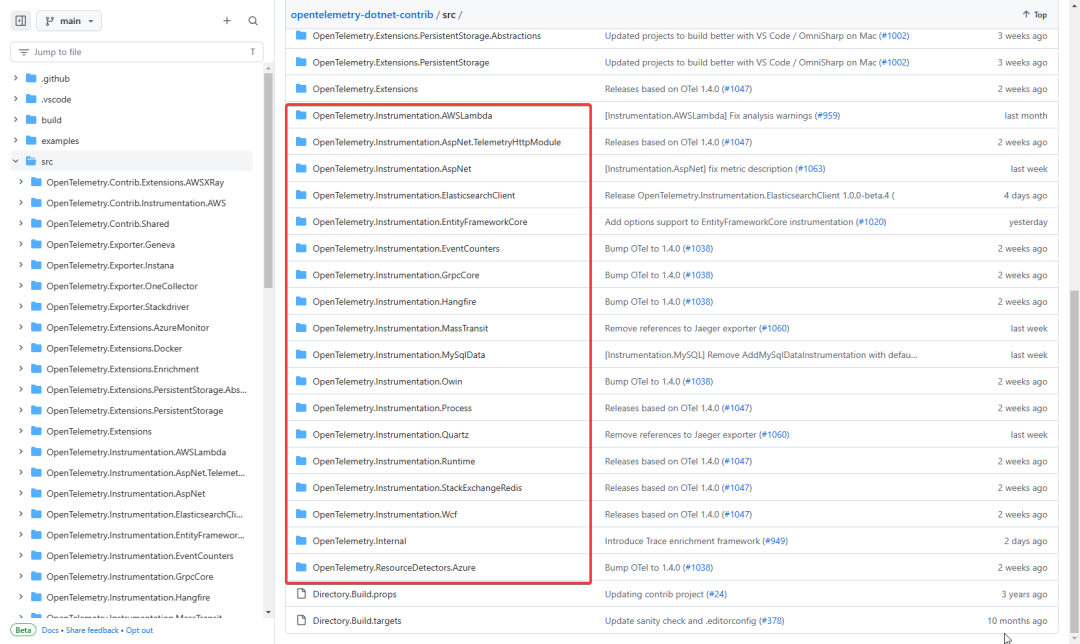
Task: Focus the Jump to file input
Action: click(x=136, y=52)
